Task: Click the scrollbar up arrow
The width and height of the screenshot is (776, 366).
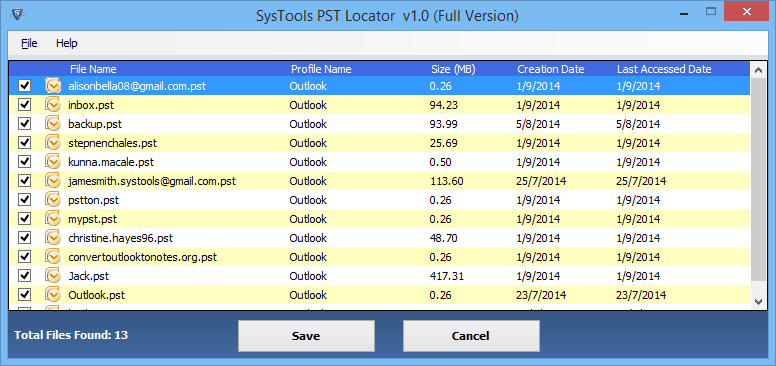Action: [758, 70]
